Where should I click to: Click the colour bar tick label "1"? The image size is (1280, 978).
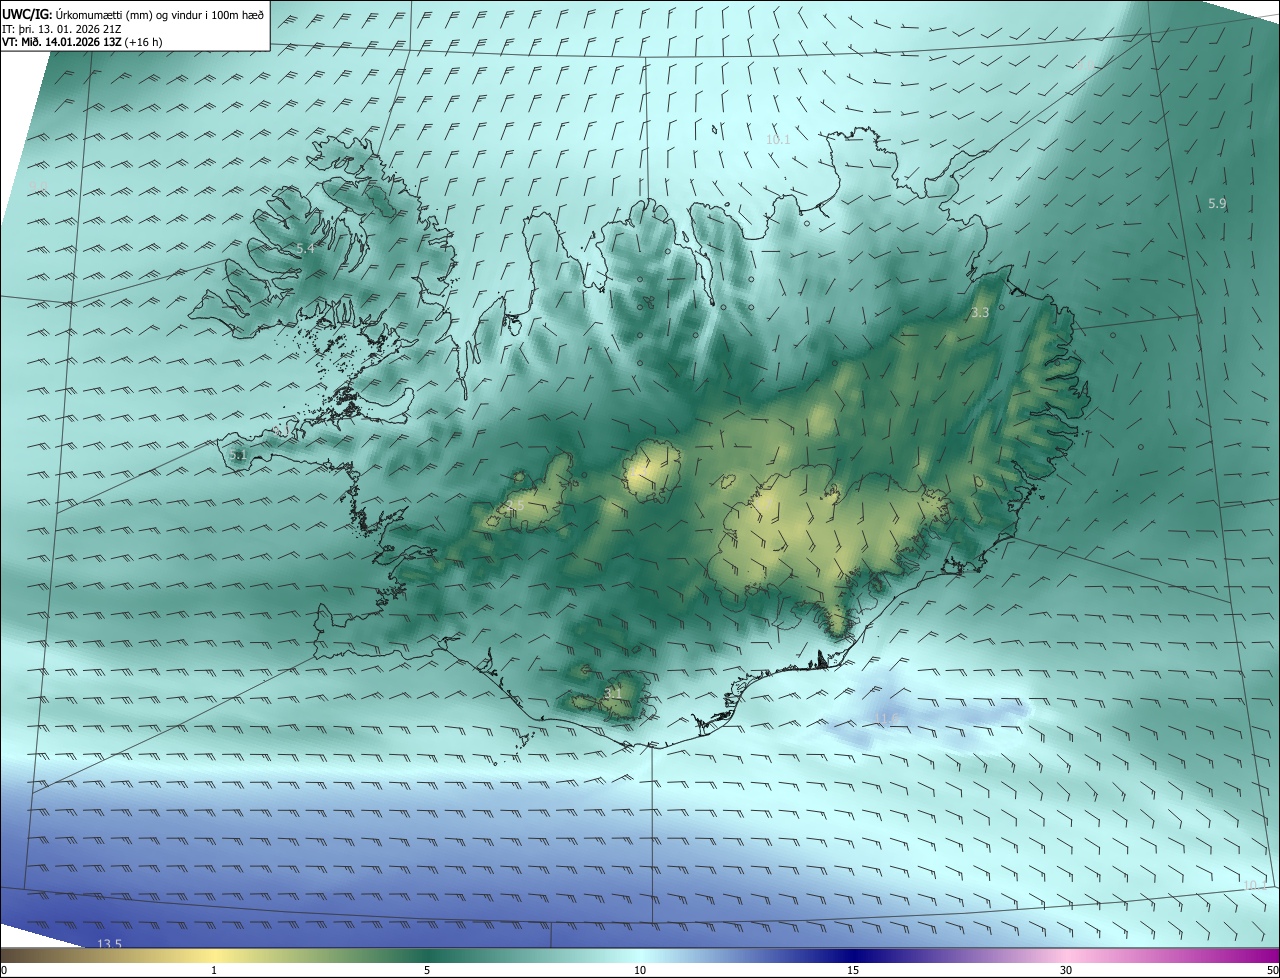pos(214,970)
